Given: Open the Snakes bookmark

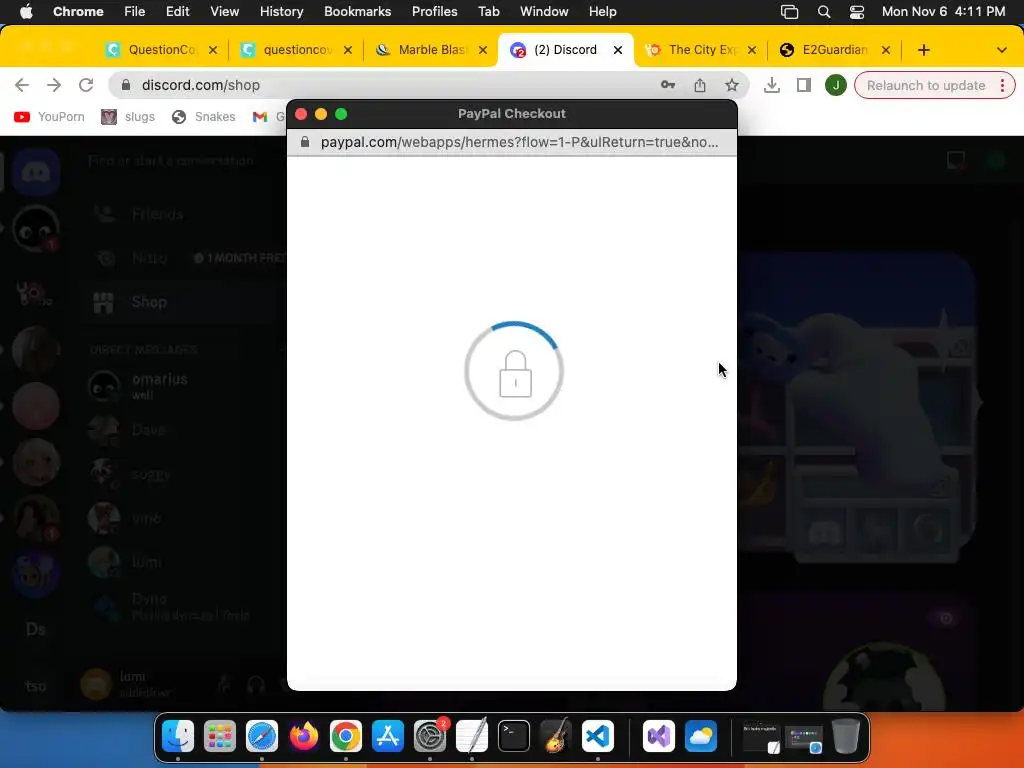Looking at the screenshot, I should click(x=203, y=117).
